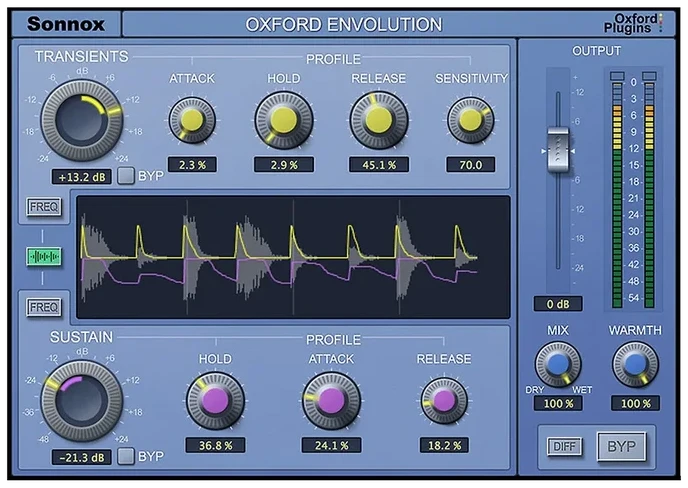Click the -21.3 dB sustain value field

point(82,458)
